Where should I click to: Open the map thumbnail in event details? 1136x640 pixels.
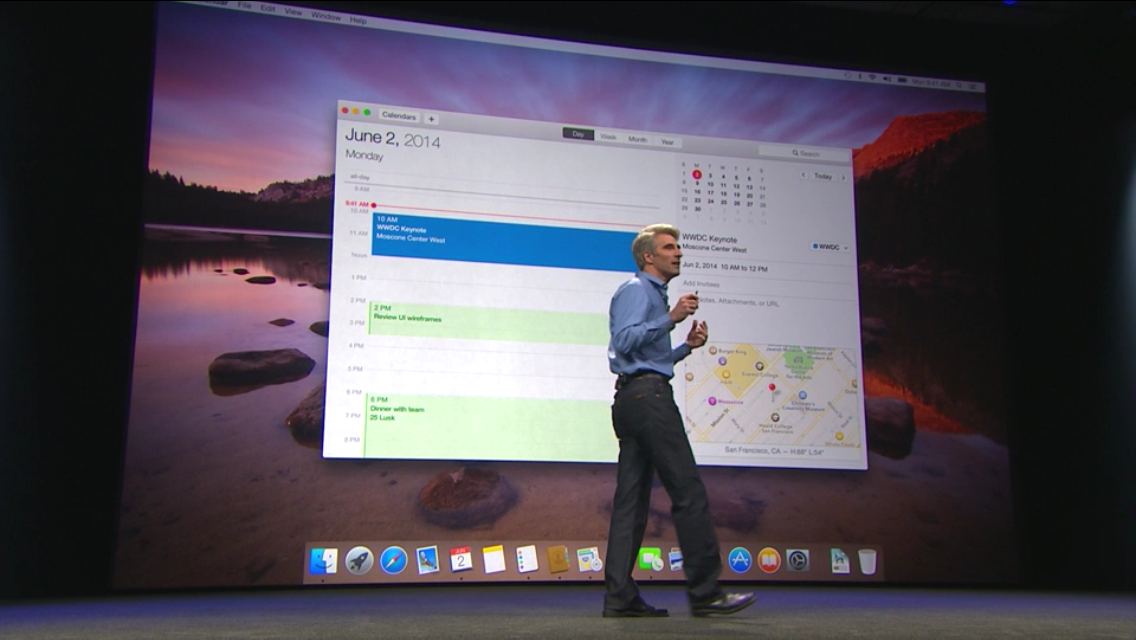772,396
